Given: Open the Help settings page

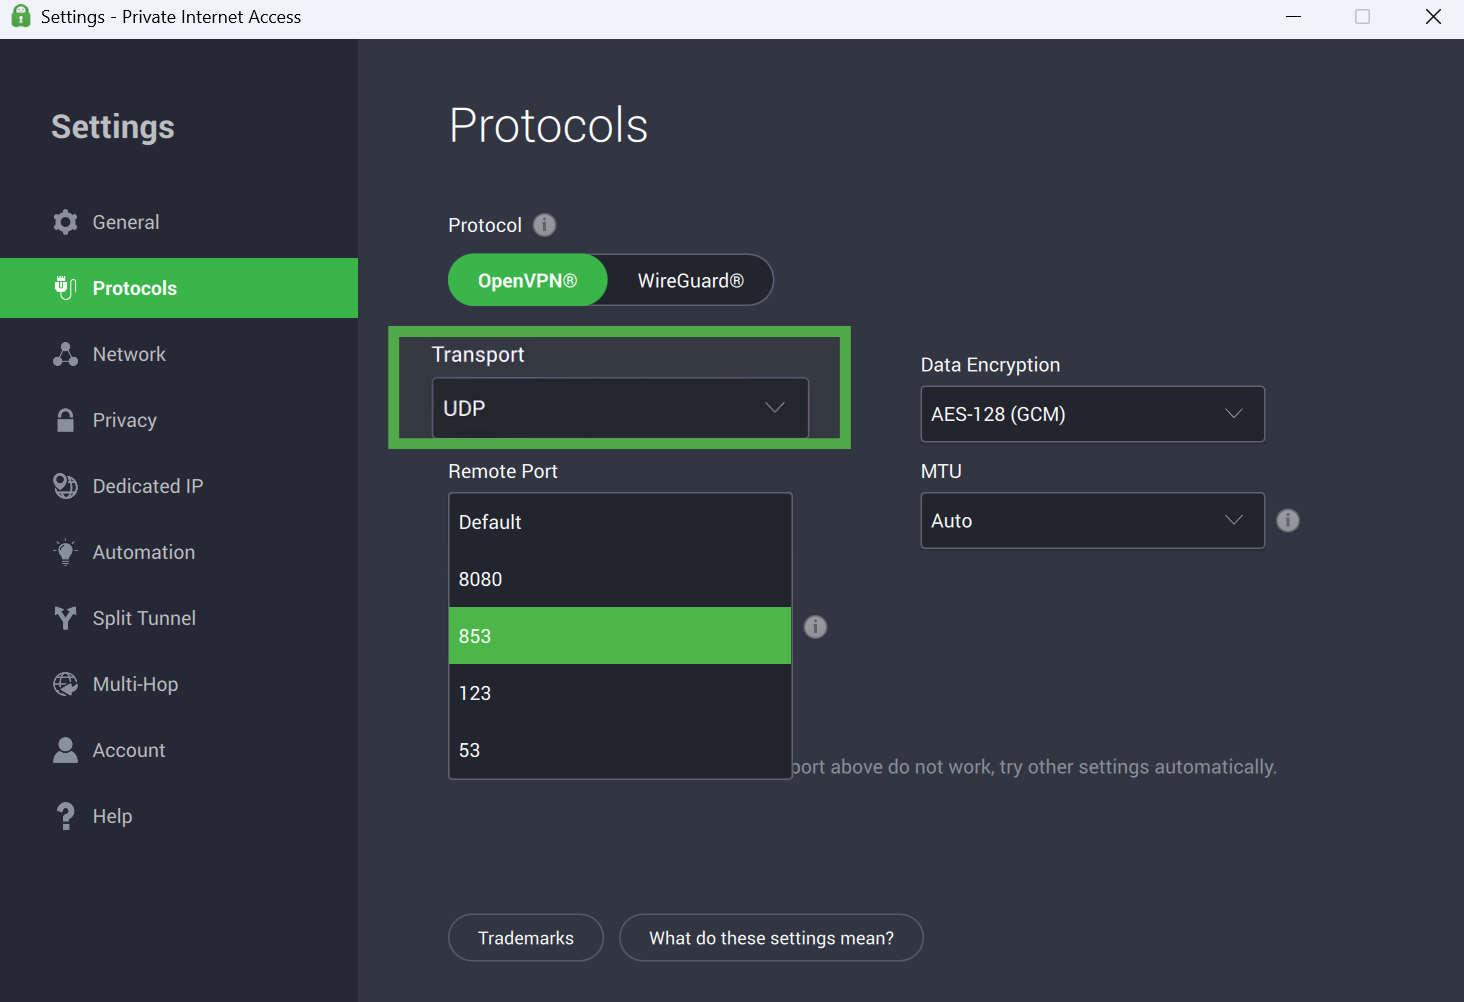Looking at the screenshot, I should pyautogui.click(x=179, y=816).
